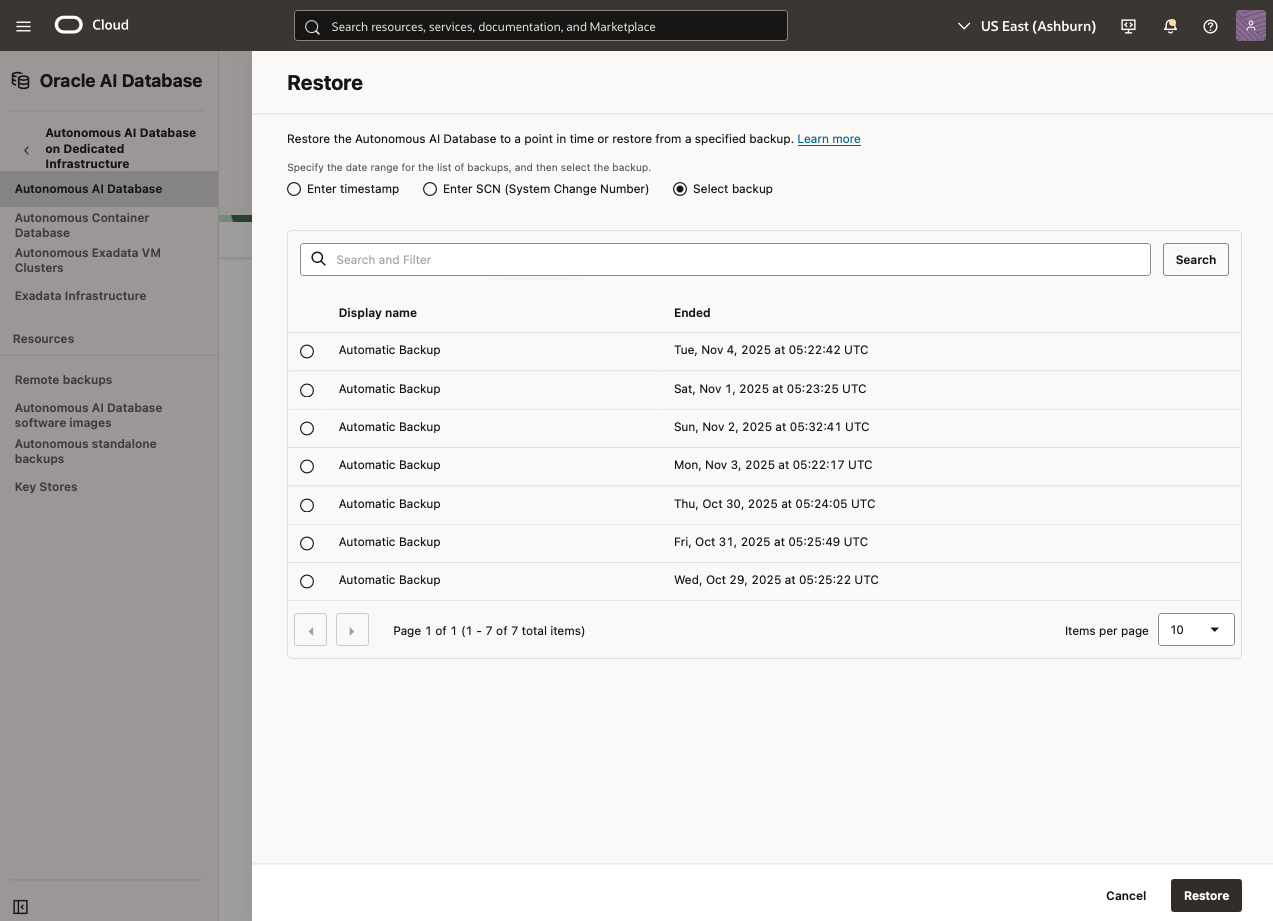Click 'Wed, Oct 29, 2025 at 05:25:22 UTC' cell
The width and height of the screenshot is (1273, 921).
[x=776, y=580]
